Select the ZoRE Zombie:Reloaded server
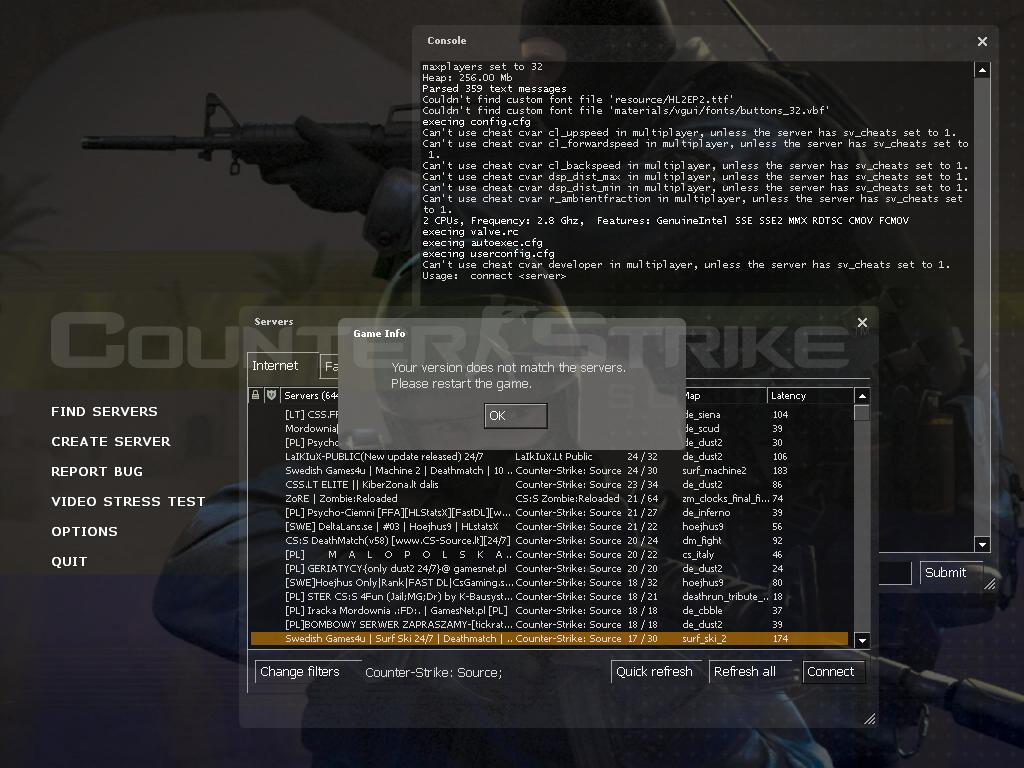This screenshot has width=1024, height=768. pyautogui.click(x=549, y=498)
